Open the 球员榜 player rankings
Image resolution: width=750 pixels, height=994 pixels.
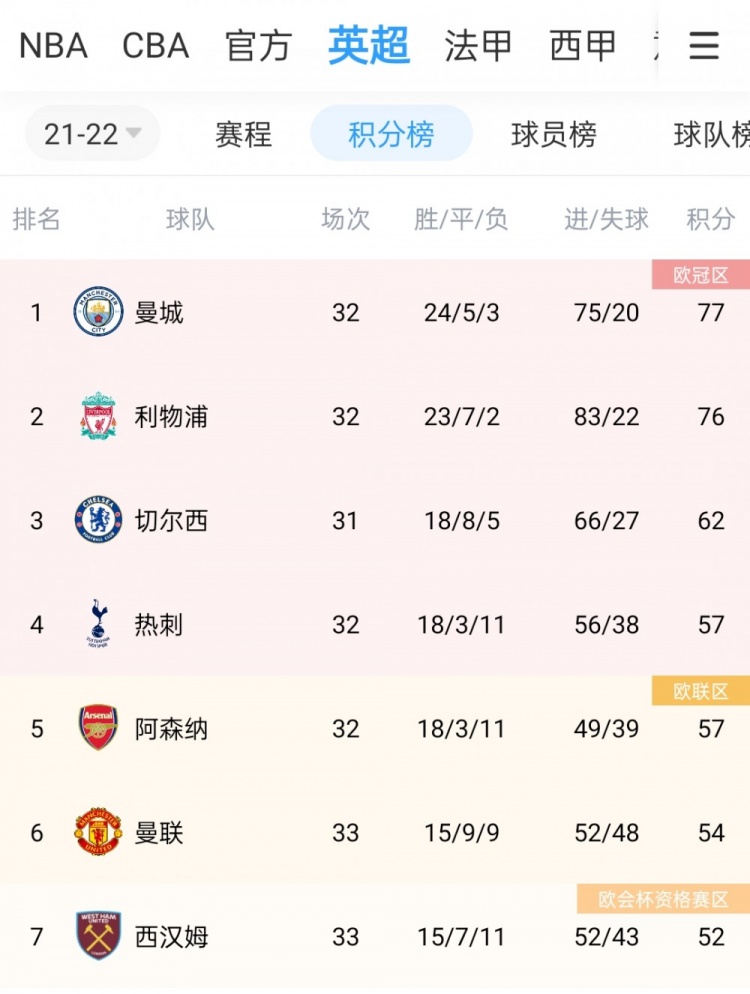tap(553, 134)
